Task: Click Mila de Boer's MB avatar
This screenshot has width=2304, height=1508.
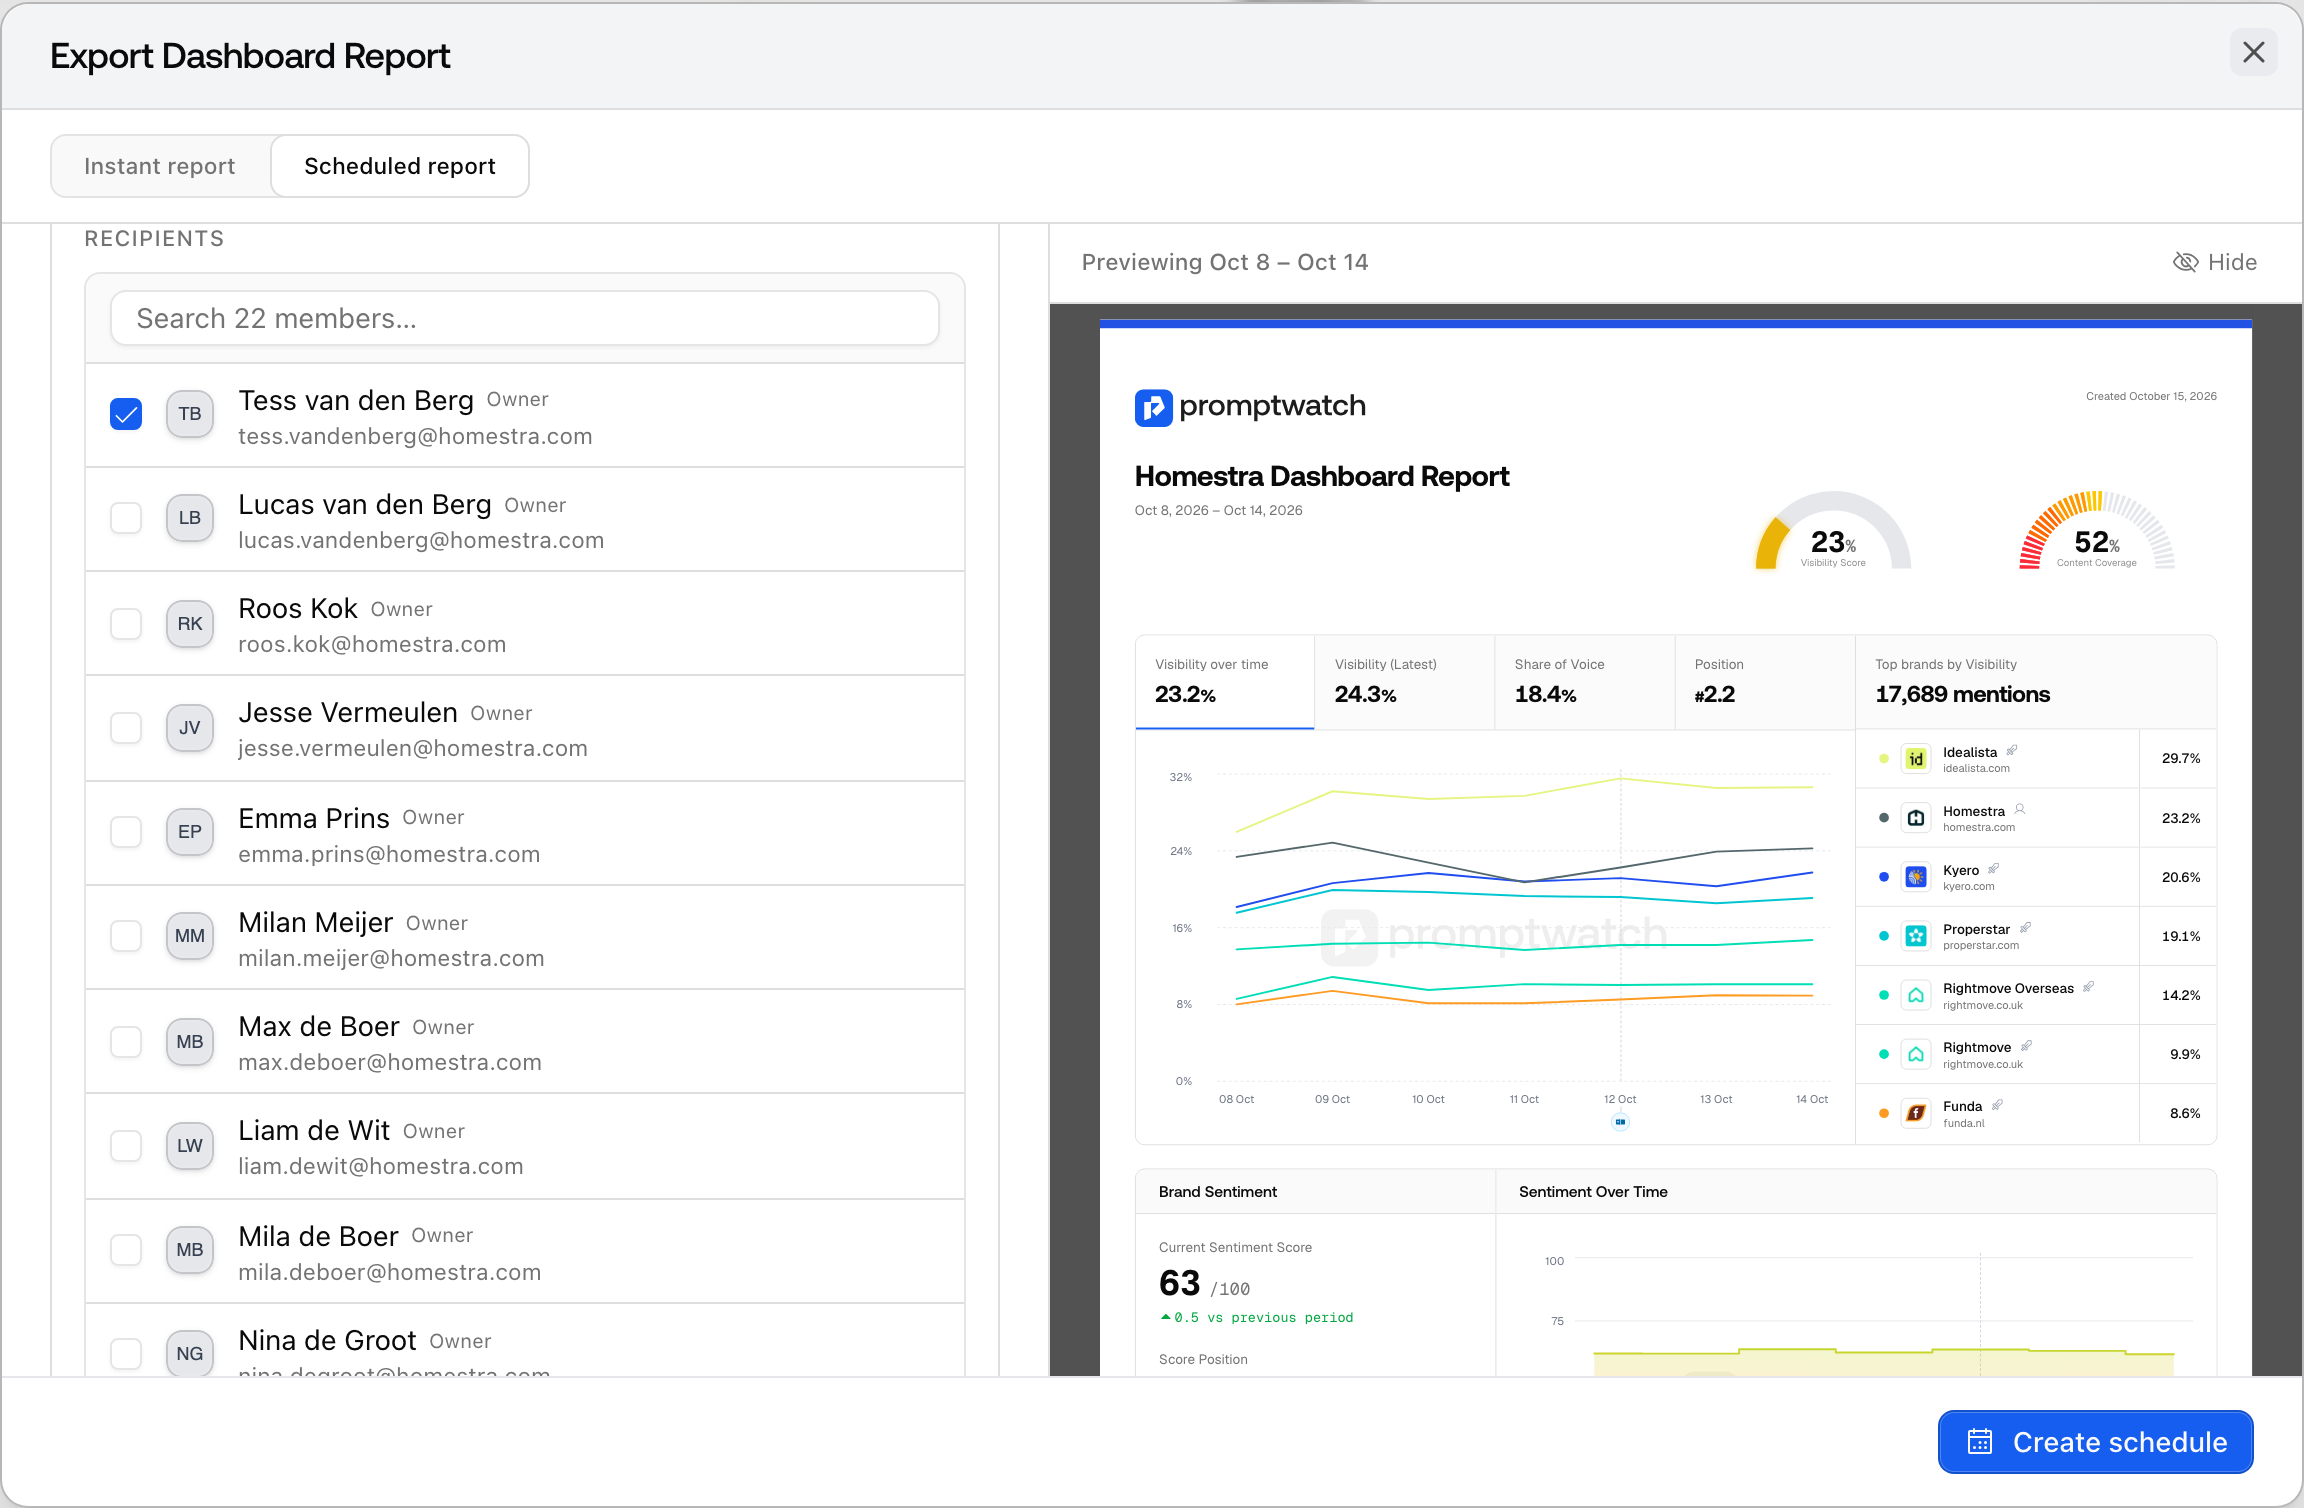Action: tap(190, 1250)
